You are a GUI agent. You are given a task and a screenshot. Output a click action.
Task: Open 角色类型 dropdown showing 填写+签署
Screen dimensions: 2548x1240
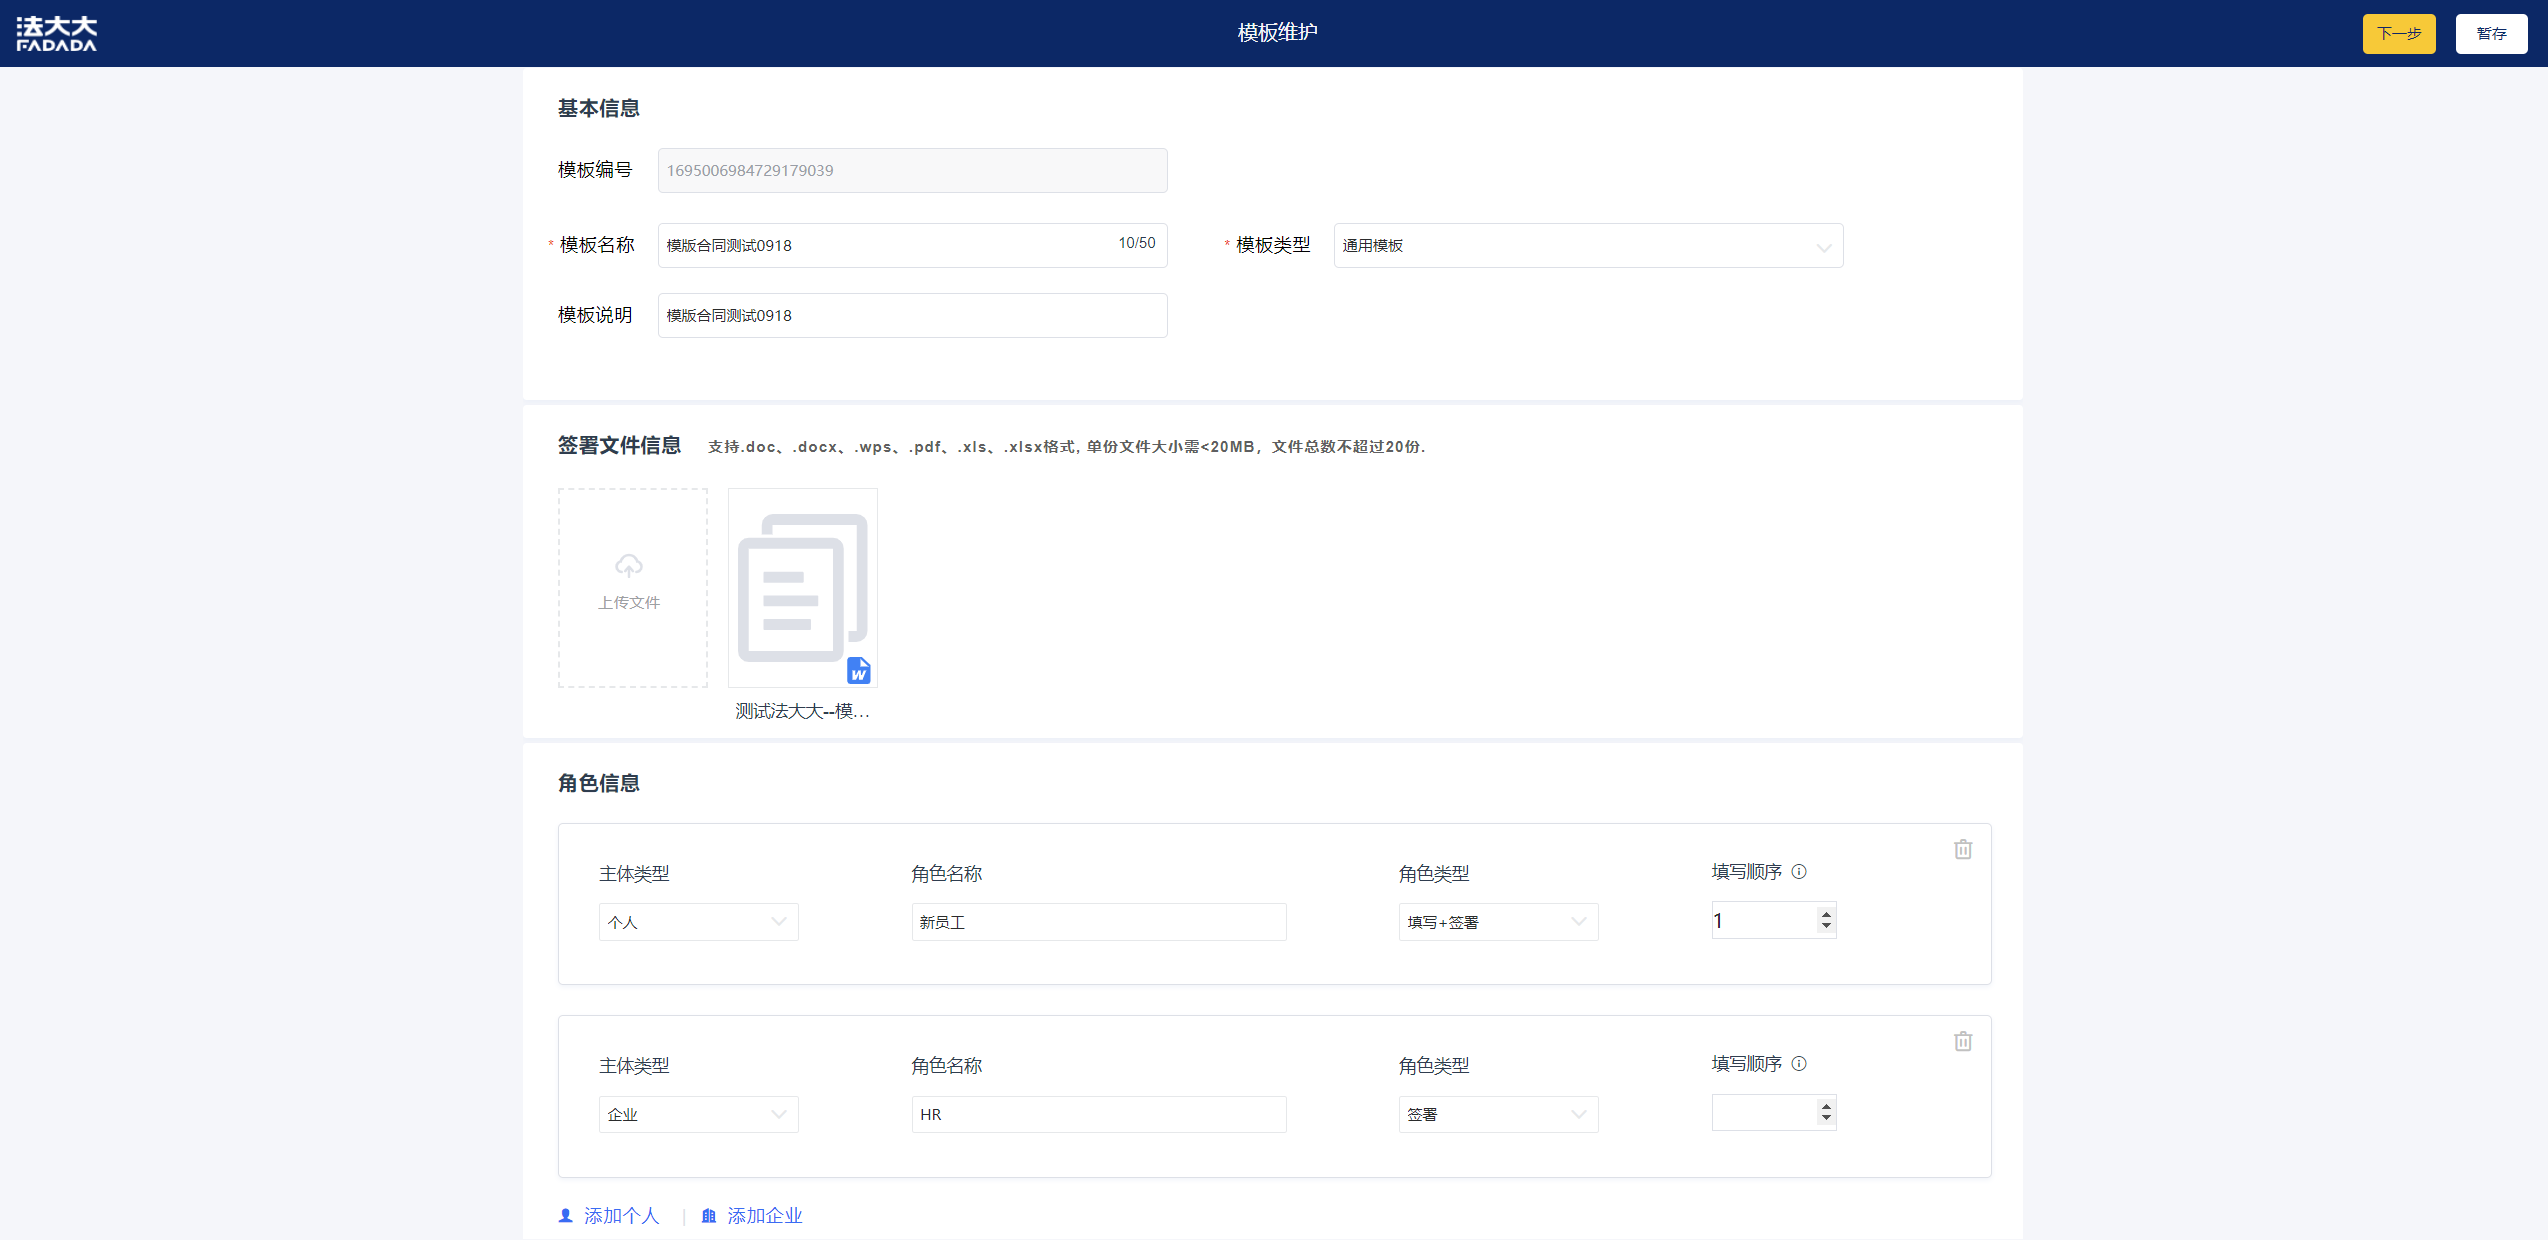(1497, 922)
